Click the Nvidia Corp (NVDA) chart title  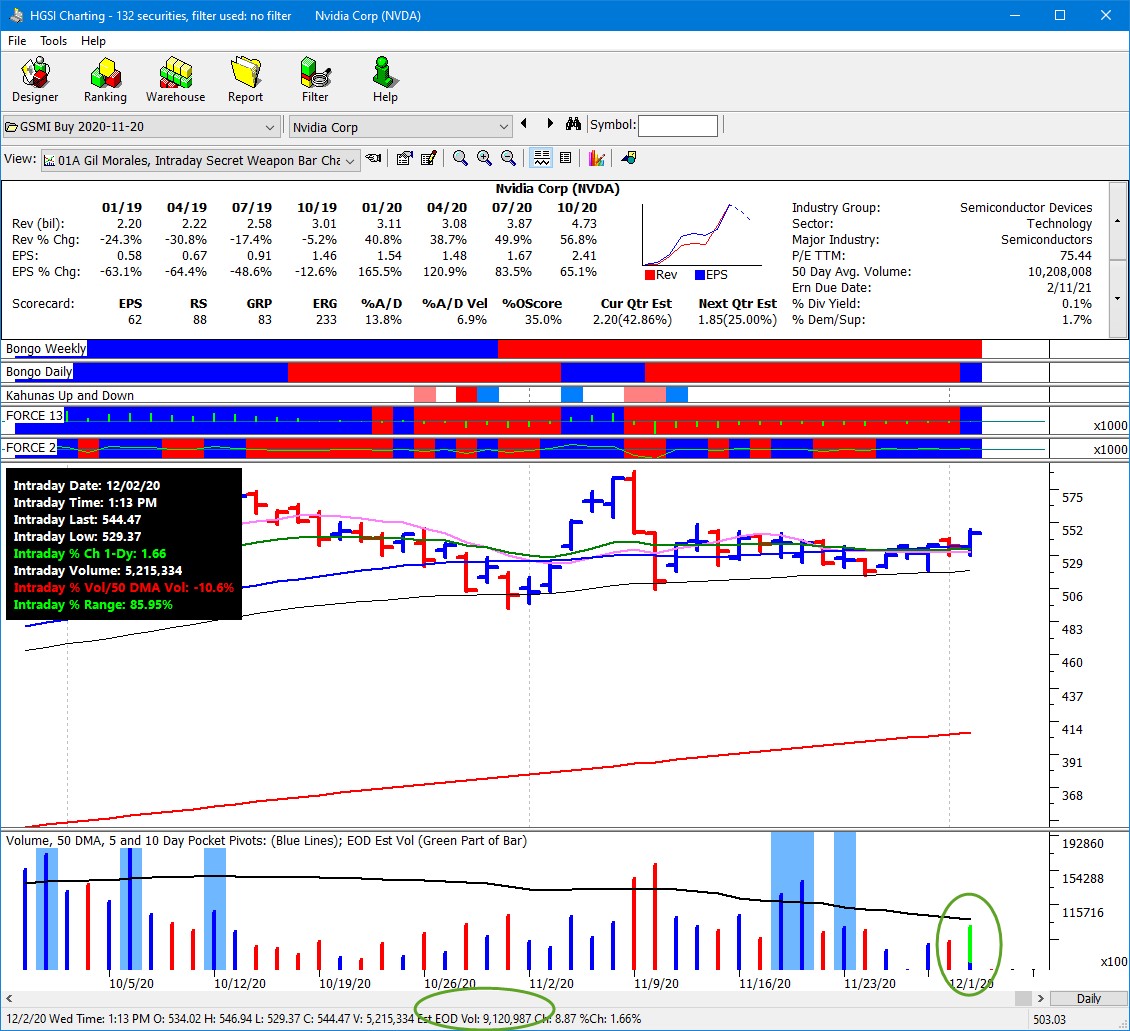tap(557, 189)
